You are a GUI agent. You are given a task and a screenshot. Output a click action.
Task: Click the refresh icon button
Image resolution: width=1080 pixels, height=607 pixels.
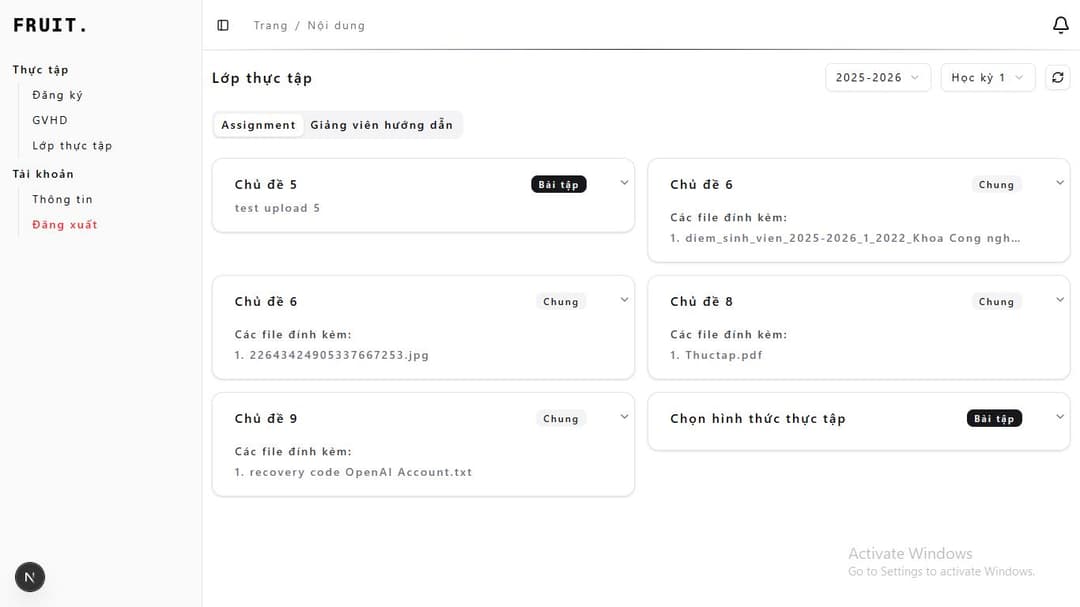click(1057, 78)
